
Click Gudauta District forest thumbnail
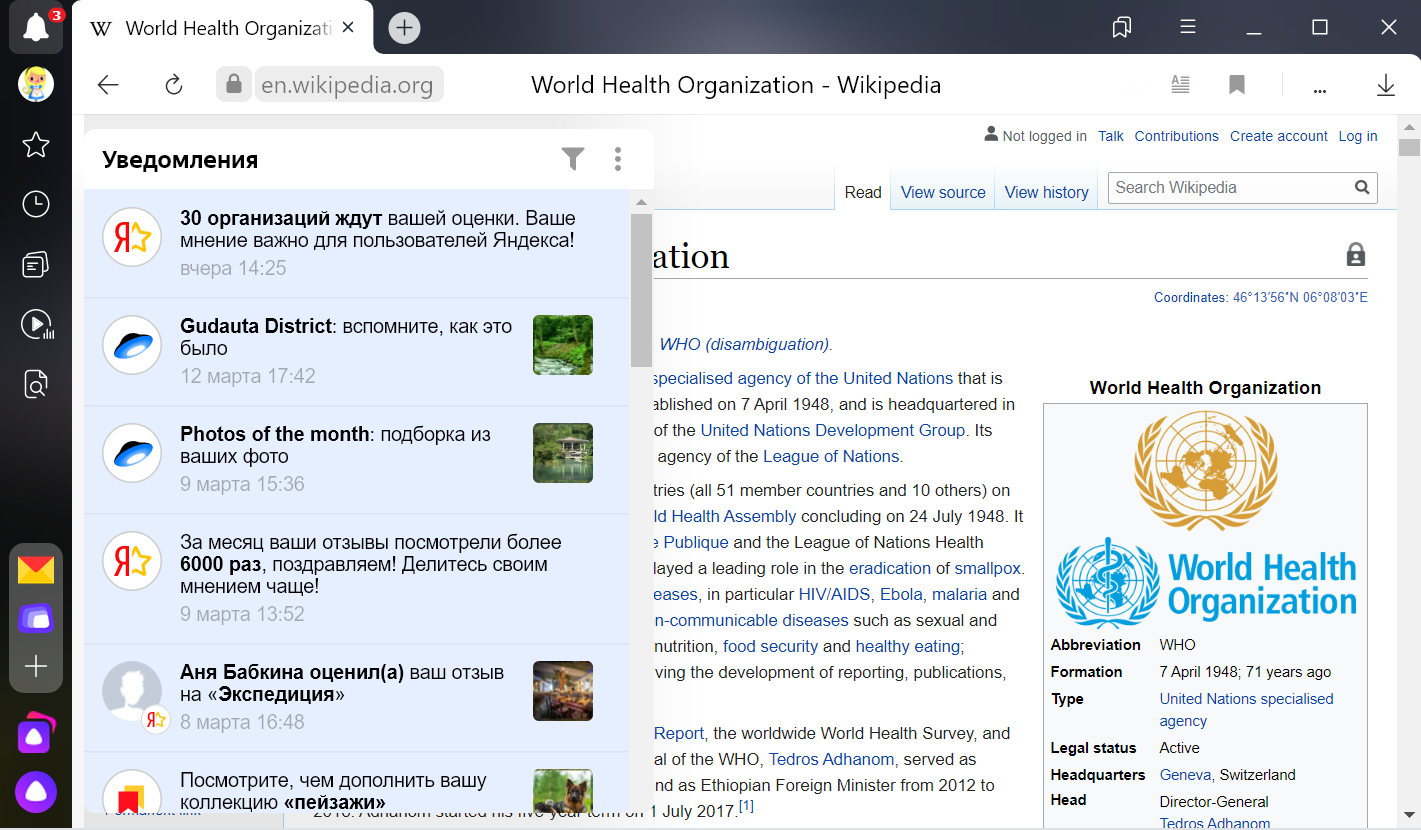563,345
